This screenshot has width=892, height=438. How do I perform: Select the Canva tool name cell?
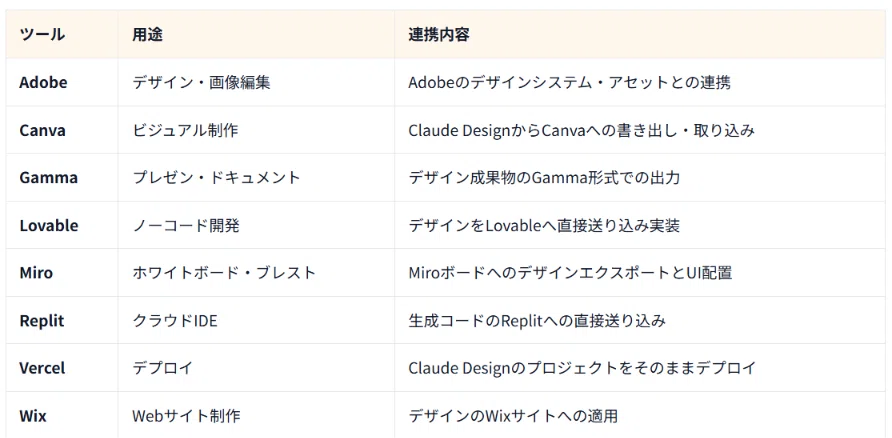pos(62,130)
